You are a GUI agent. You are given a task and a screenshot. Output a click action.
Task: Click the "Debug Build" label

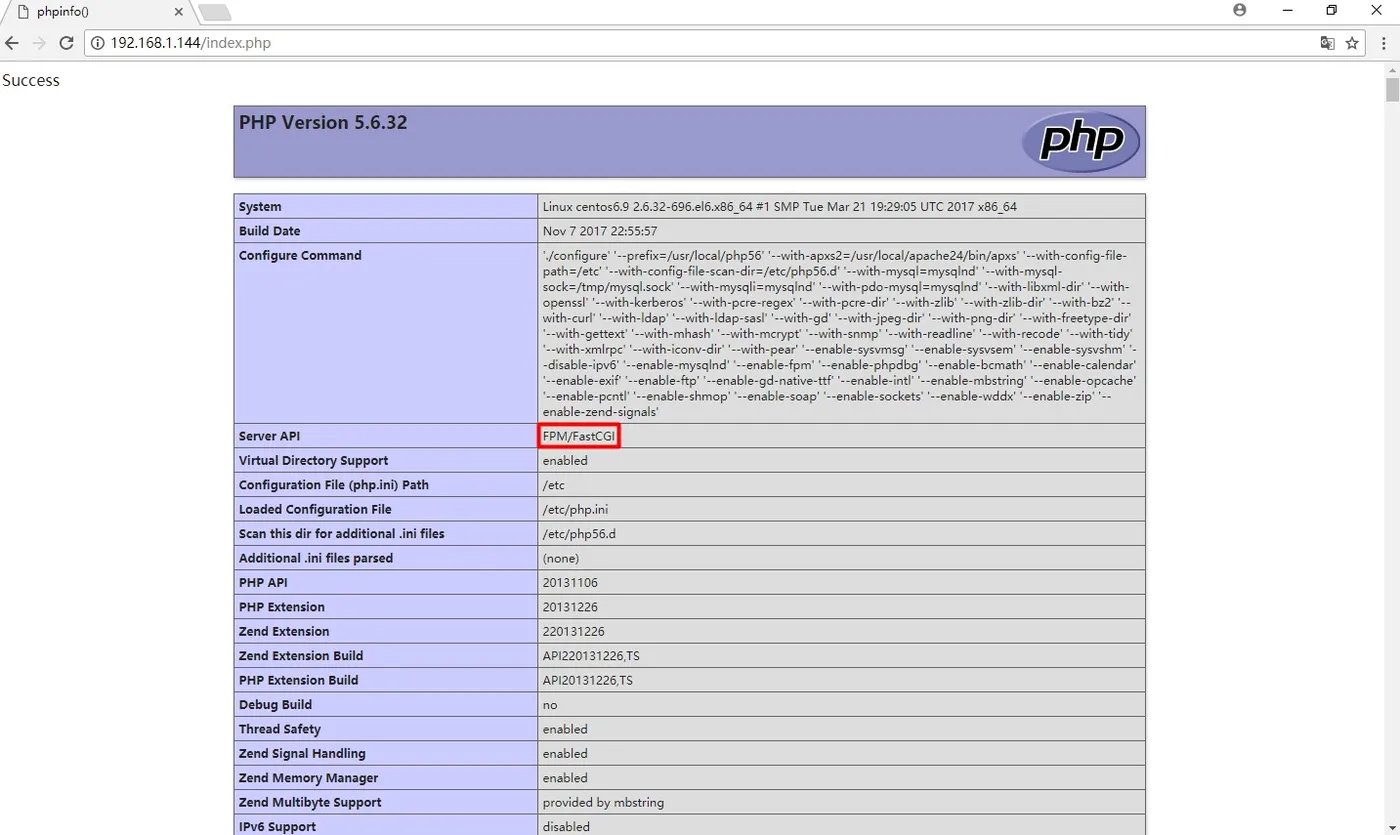[275, 705]
